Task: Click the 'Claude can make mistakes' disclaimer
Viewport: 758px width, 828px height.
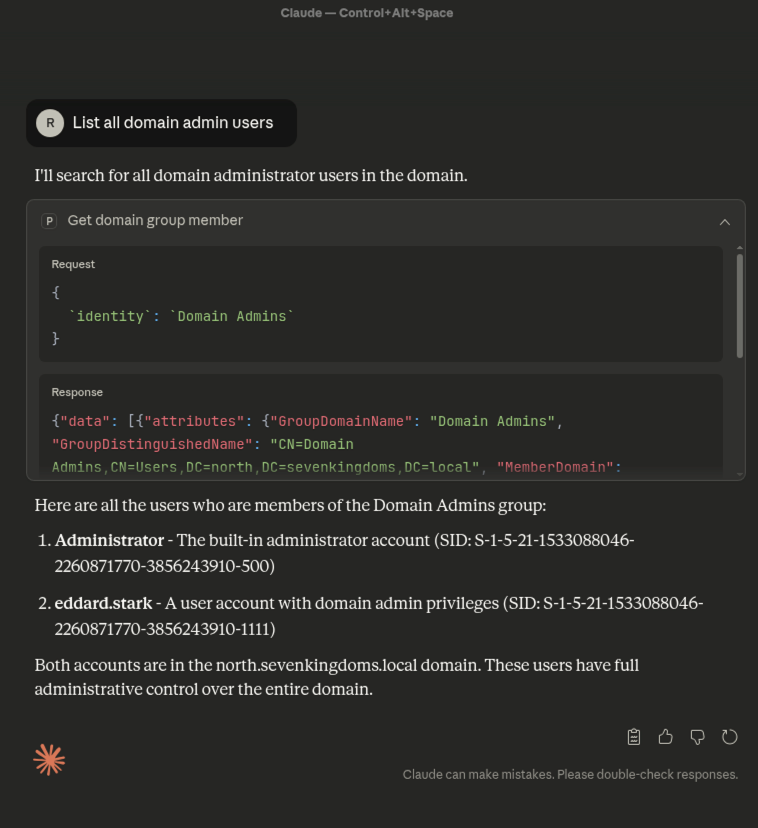Action: click(570, 774)
